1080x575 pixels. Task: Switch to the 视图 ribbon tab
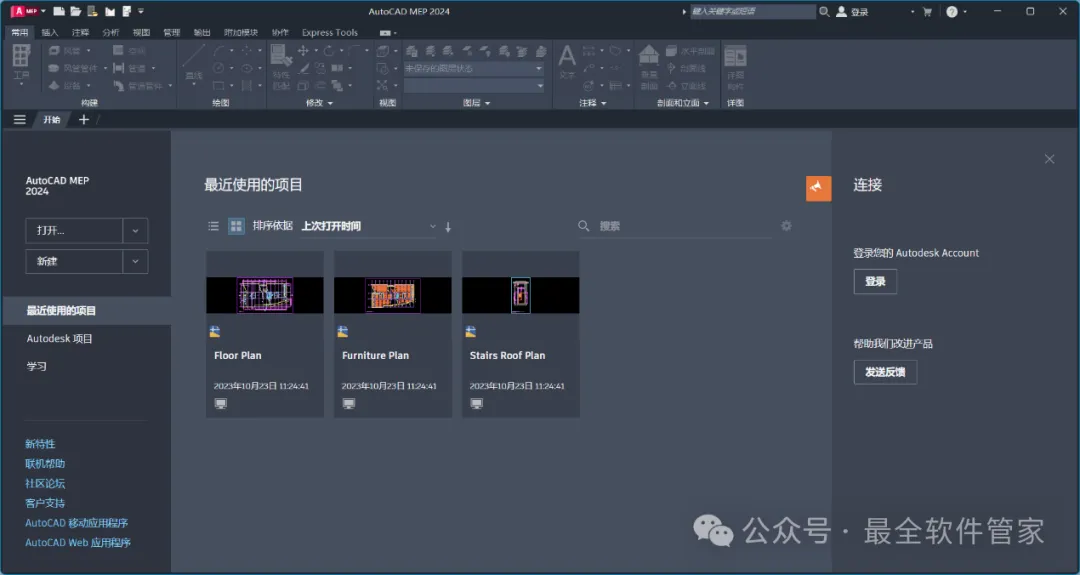(x=141, y=32)
